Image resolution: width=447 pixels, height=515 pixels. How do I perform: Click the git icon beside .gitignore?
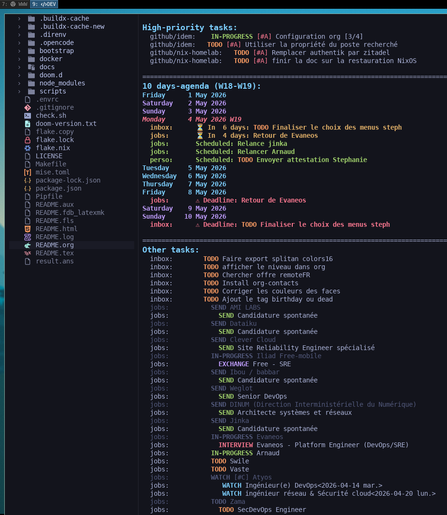click(28, 108)
